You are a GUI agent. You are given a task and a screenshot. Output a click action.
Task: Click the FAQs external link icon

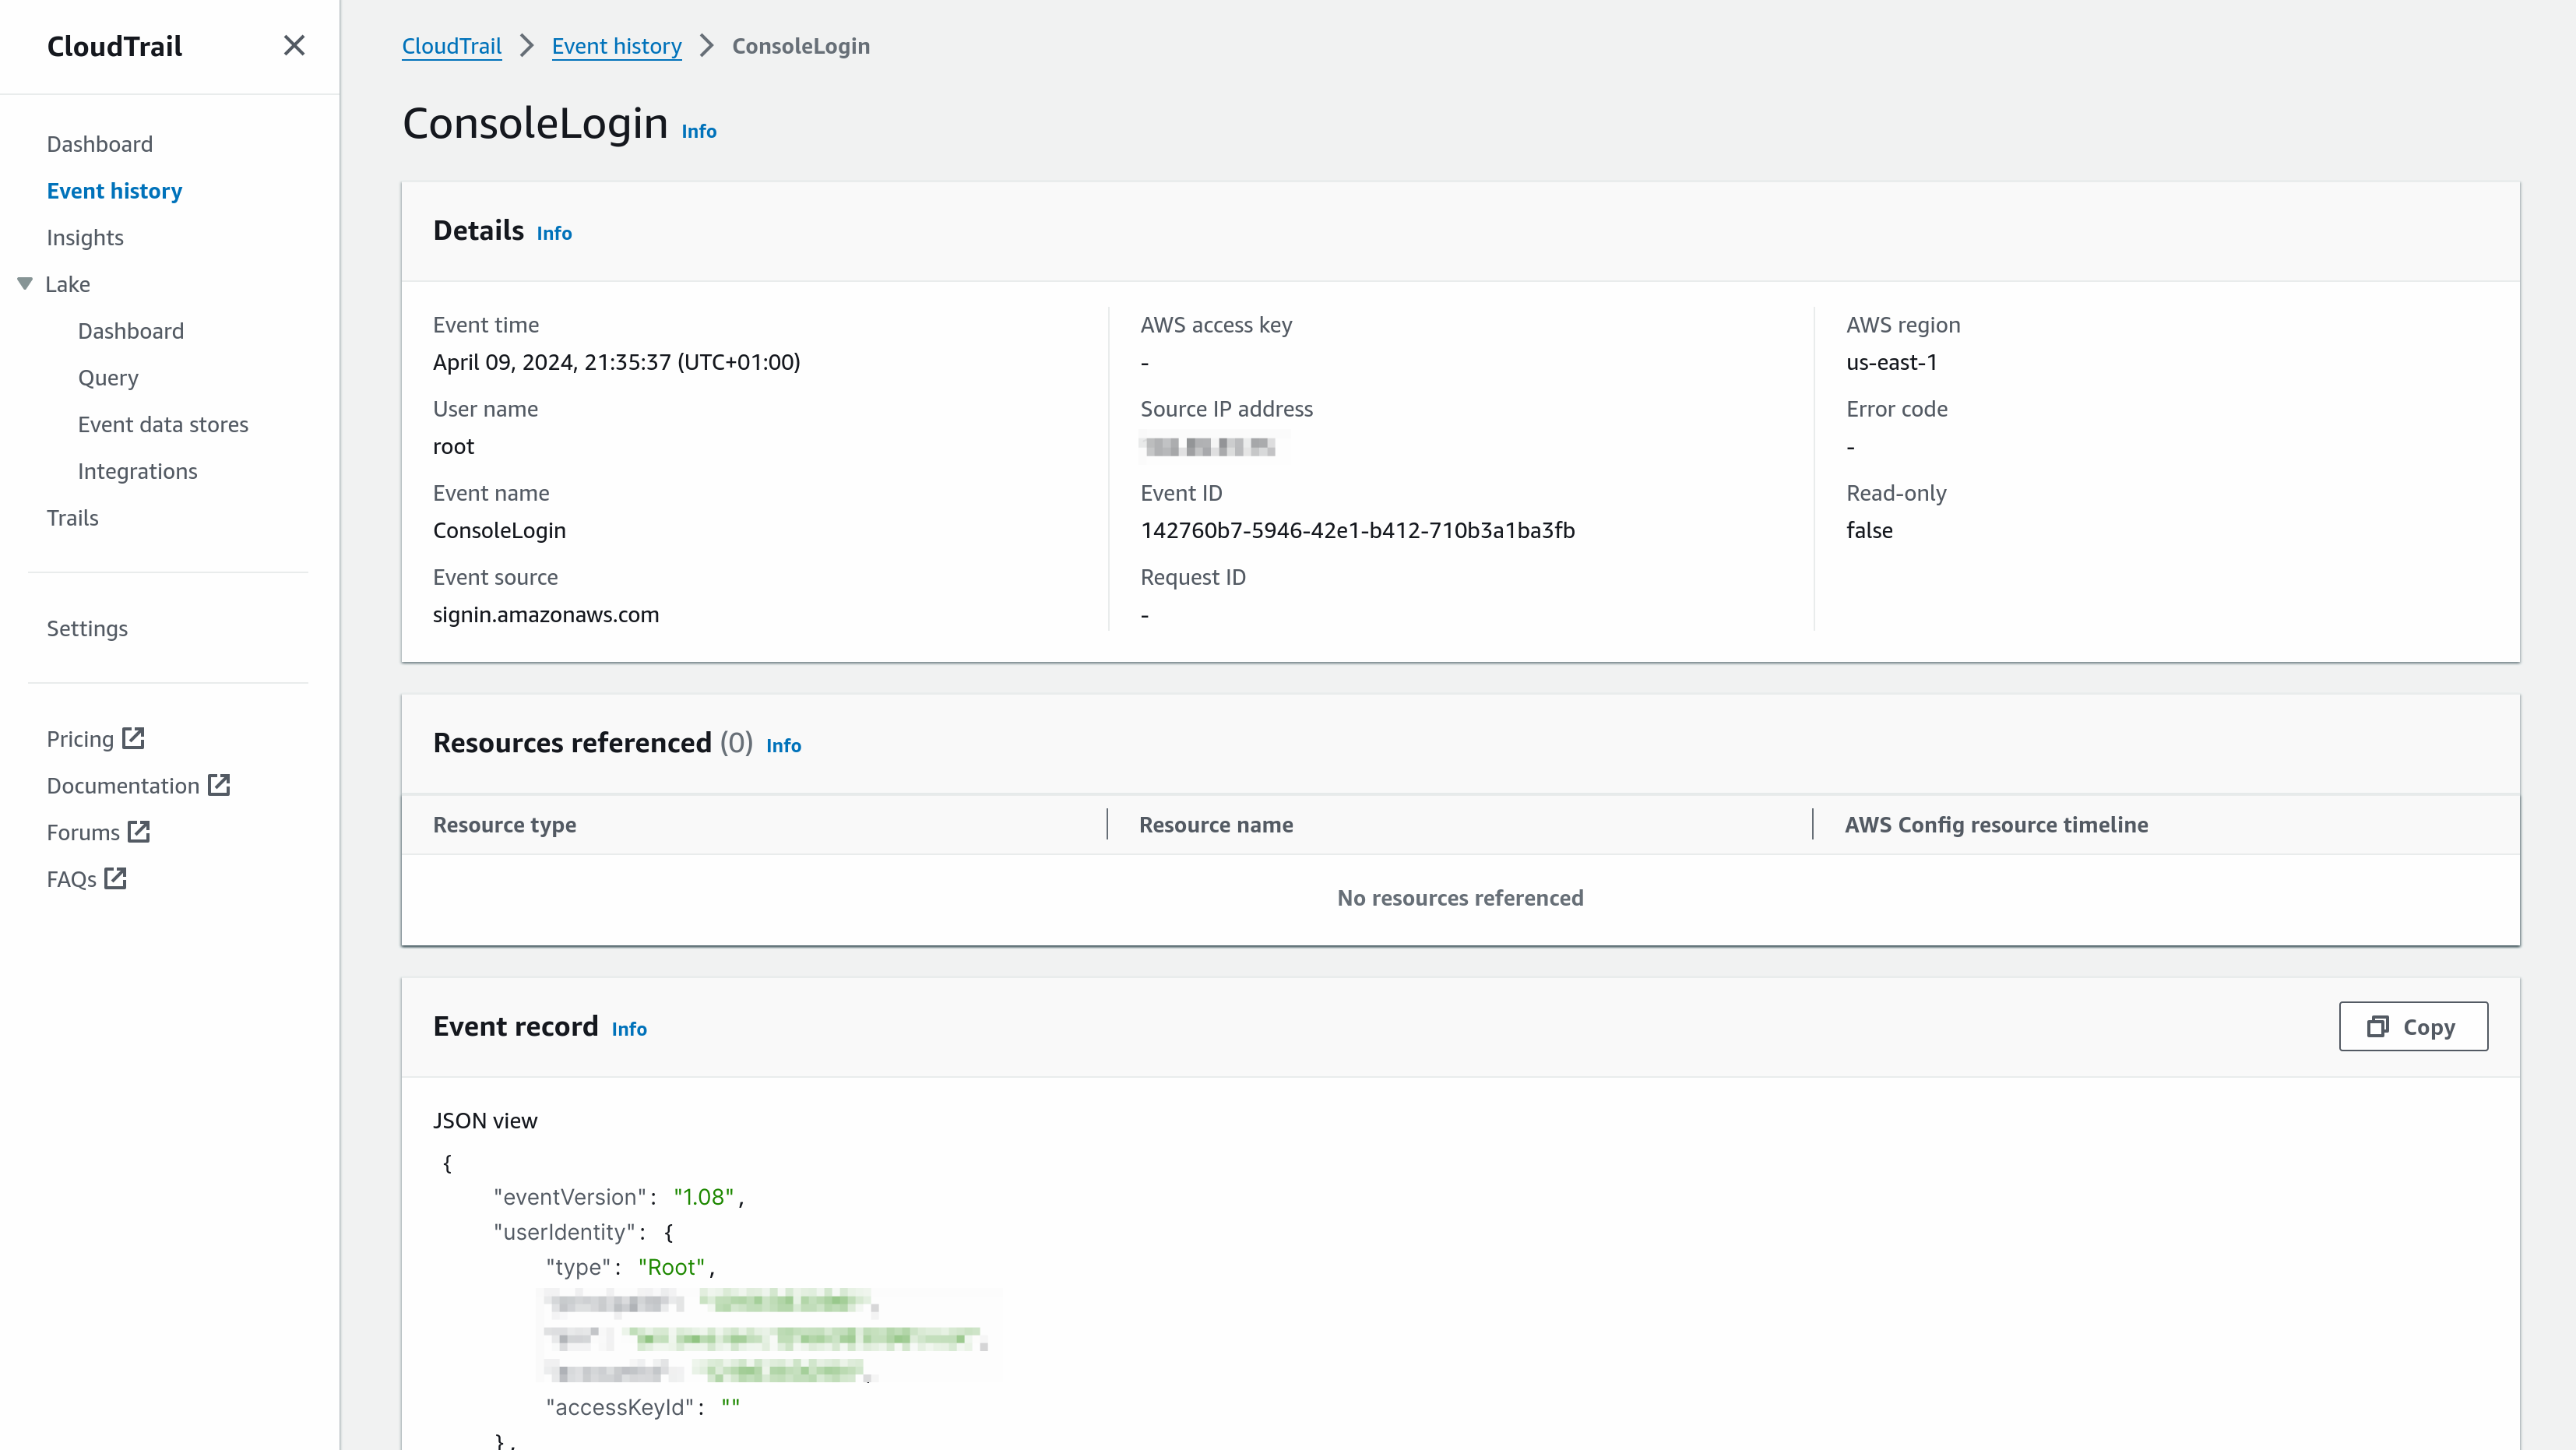tap(116, 879)
